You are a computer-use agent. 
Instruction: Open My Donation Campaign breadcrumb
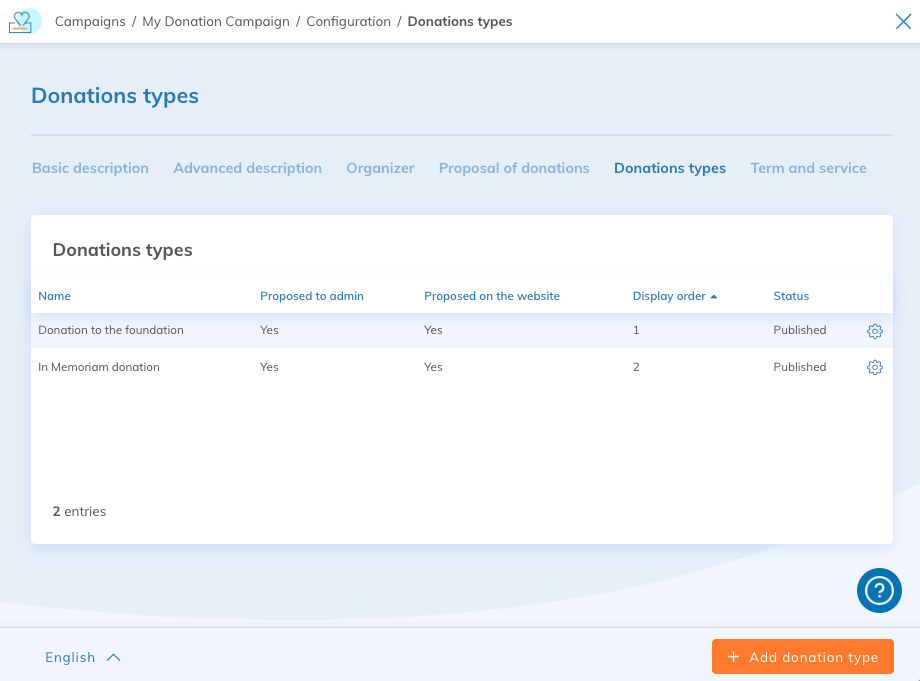(x=216, y=21)
